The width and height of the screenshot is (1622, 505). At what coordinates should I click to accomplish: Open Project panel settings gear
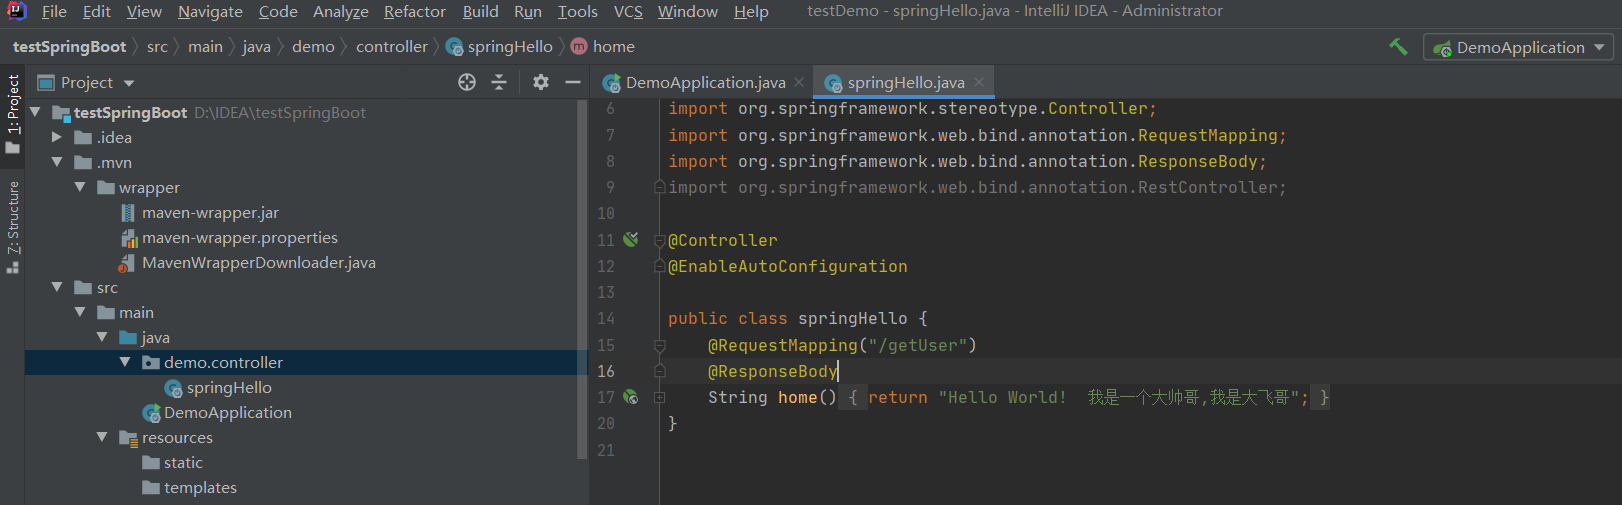pyautogui.click(x=541, y=82)
